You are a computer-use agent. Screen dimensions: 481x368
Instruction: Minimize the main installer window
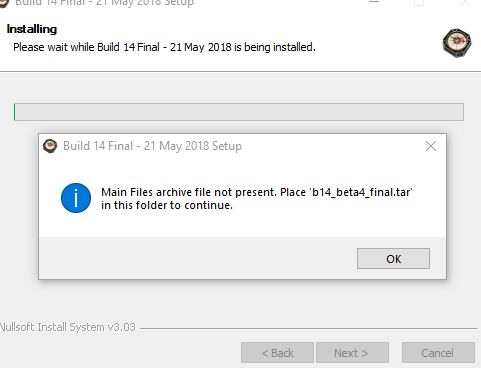374,2
